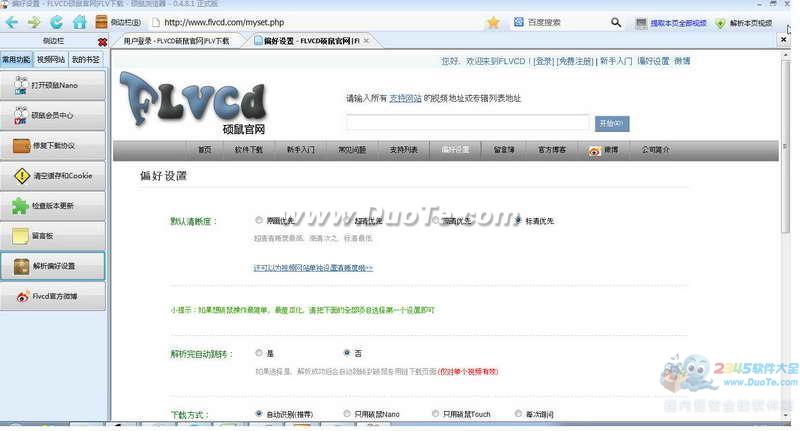This screenshot has width=800, height=431.
Task: Click 修复下载协议 sidebar item
Action: 53,145
